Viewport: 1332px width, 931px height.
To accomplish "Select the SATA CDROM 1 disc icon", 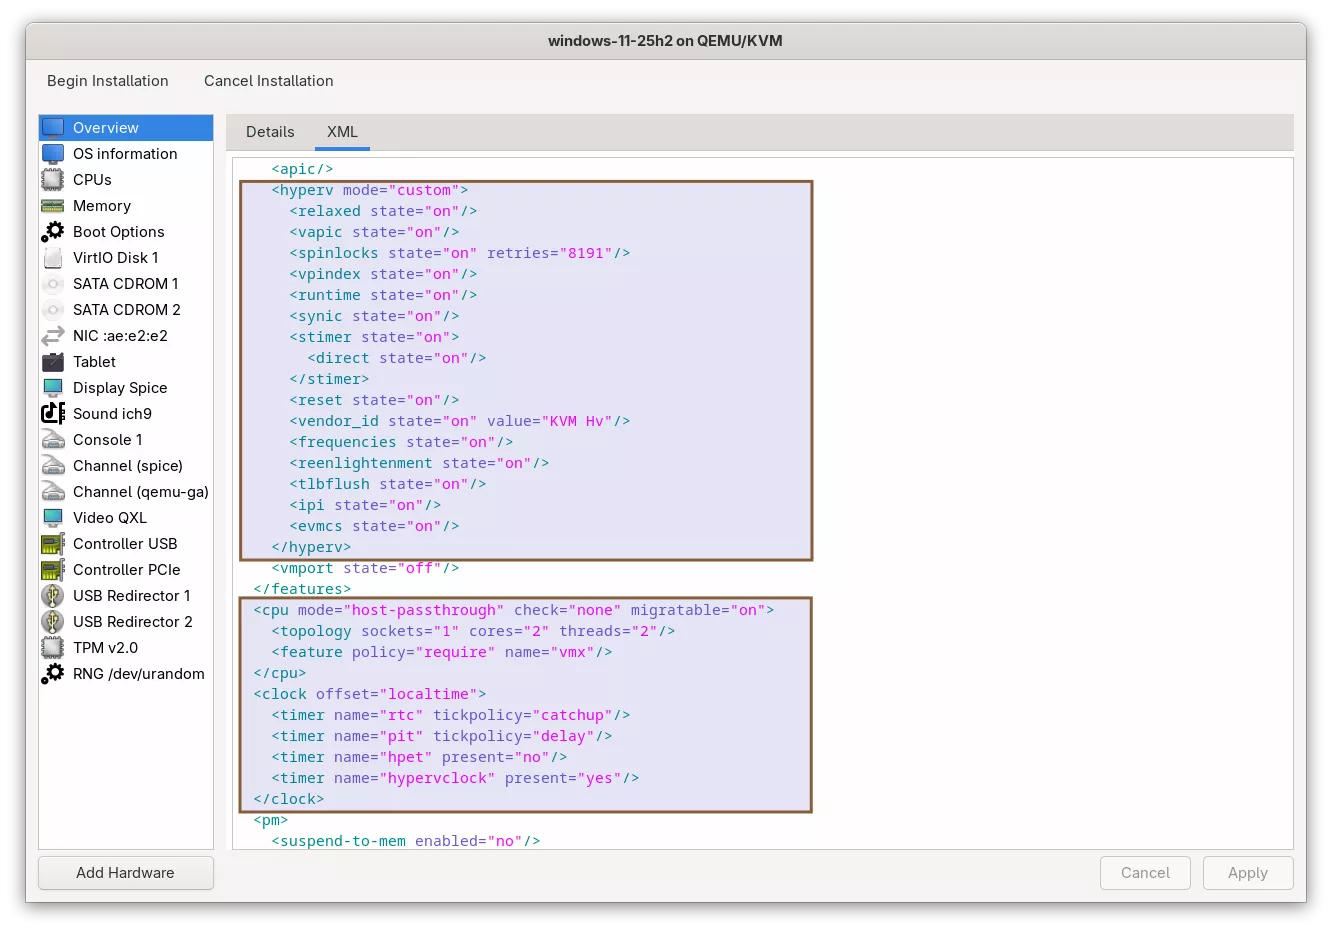I will pos(53,284).
